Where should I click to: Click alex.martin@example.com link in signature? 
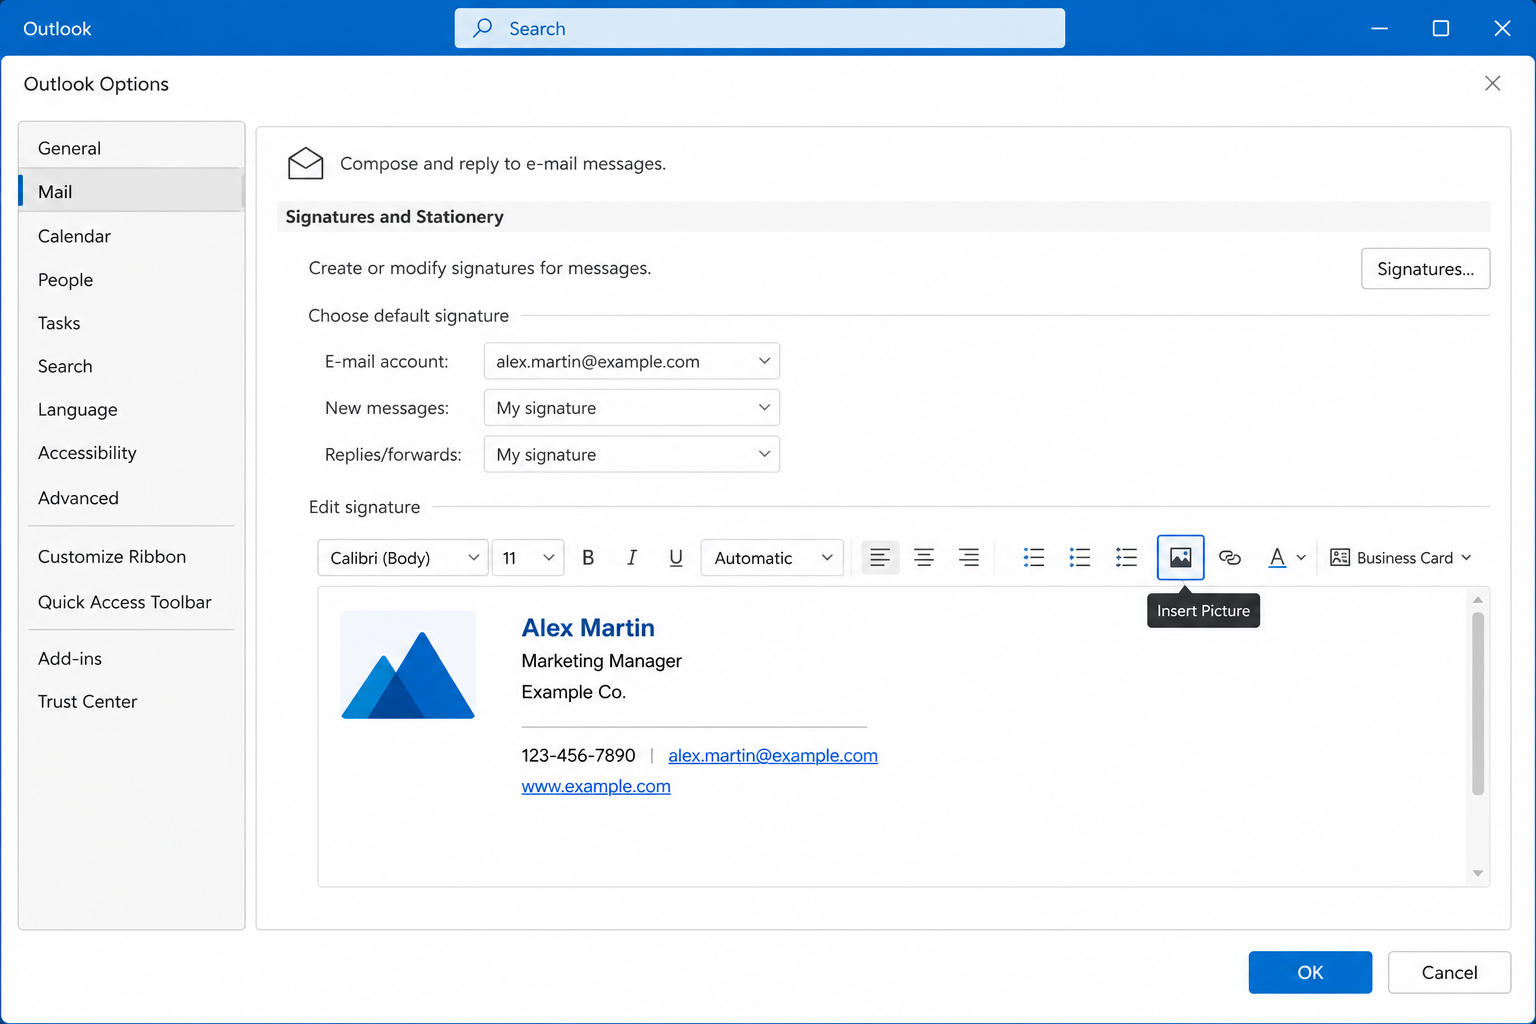coord(773,756)
